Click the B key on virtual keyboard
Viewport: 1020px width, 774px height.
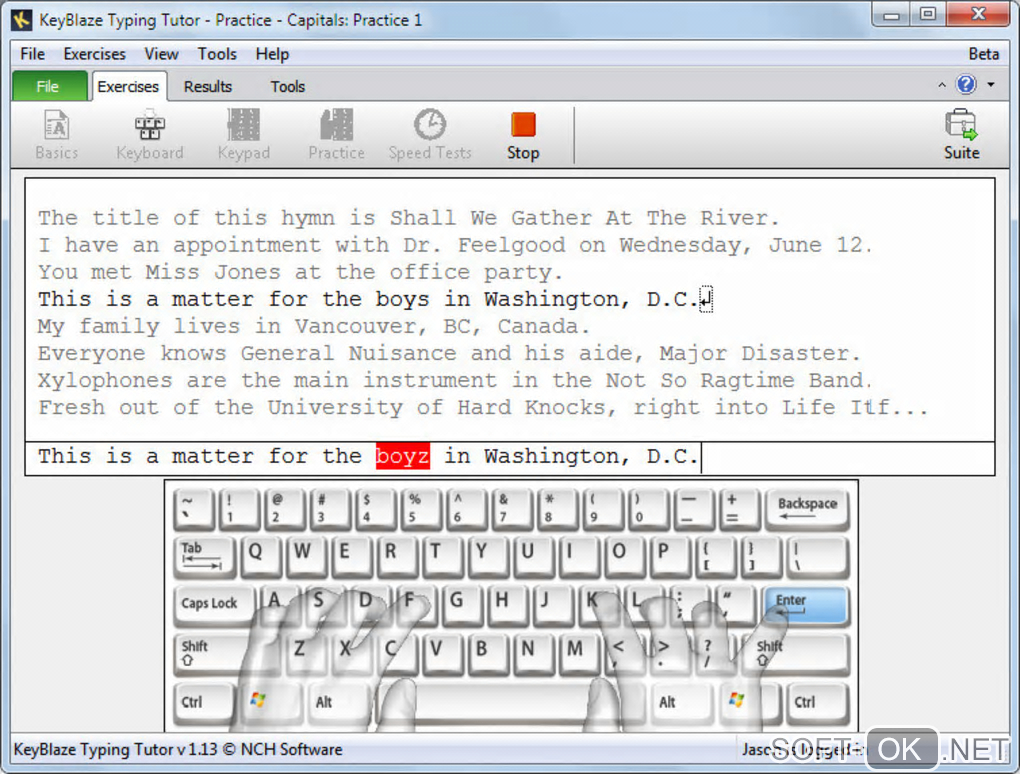point(488,653)
